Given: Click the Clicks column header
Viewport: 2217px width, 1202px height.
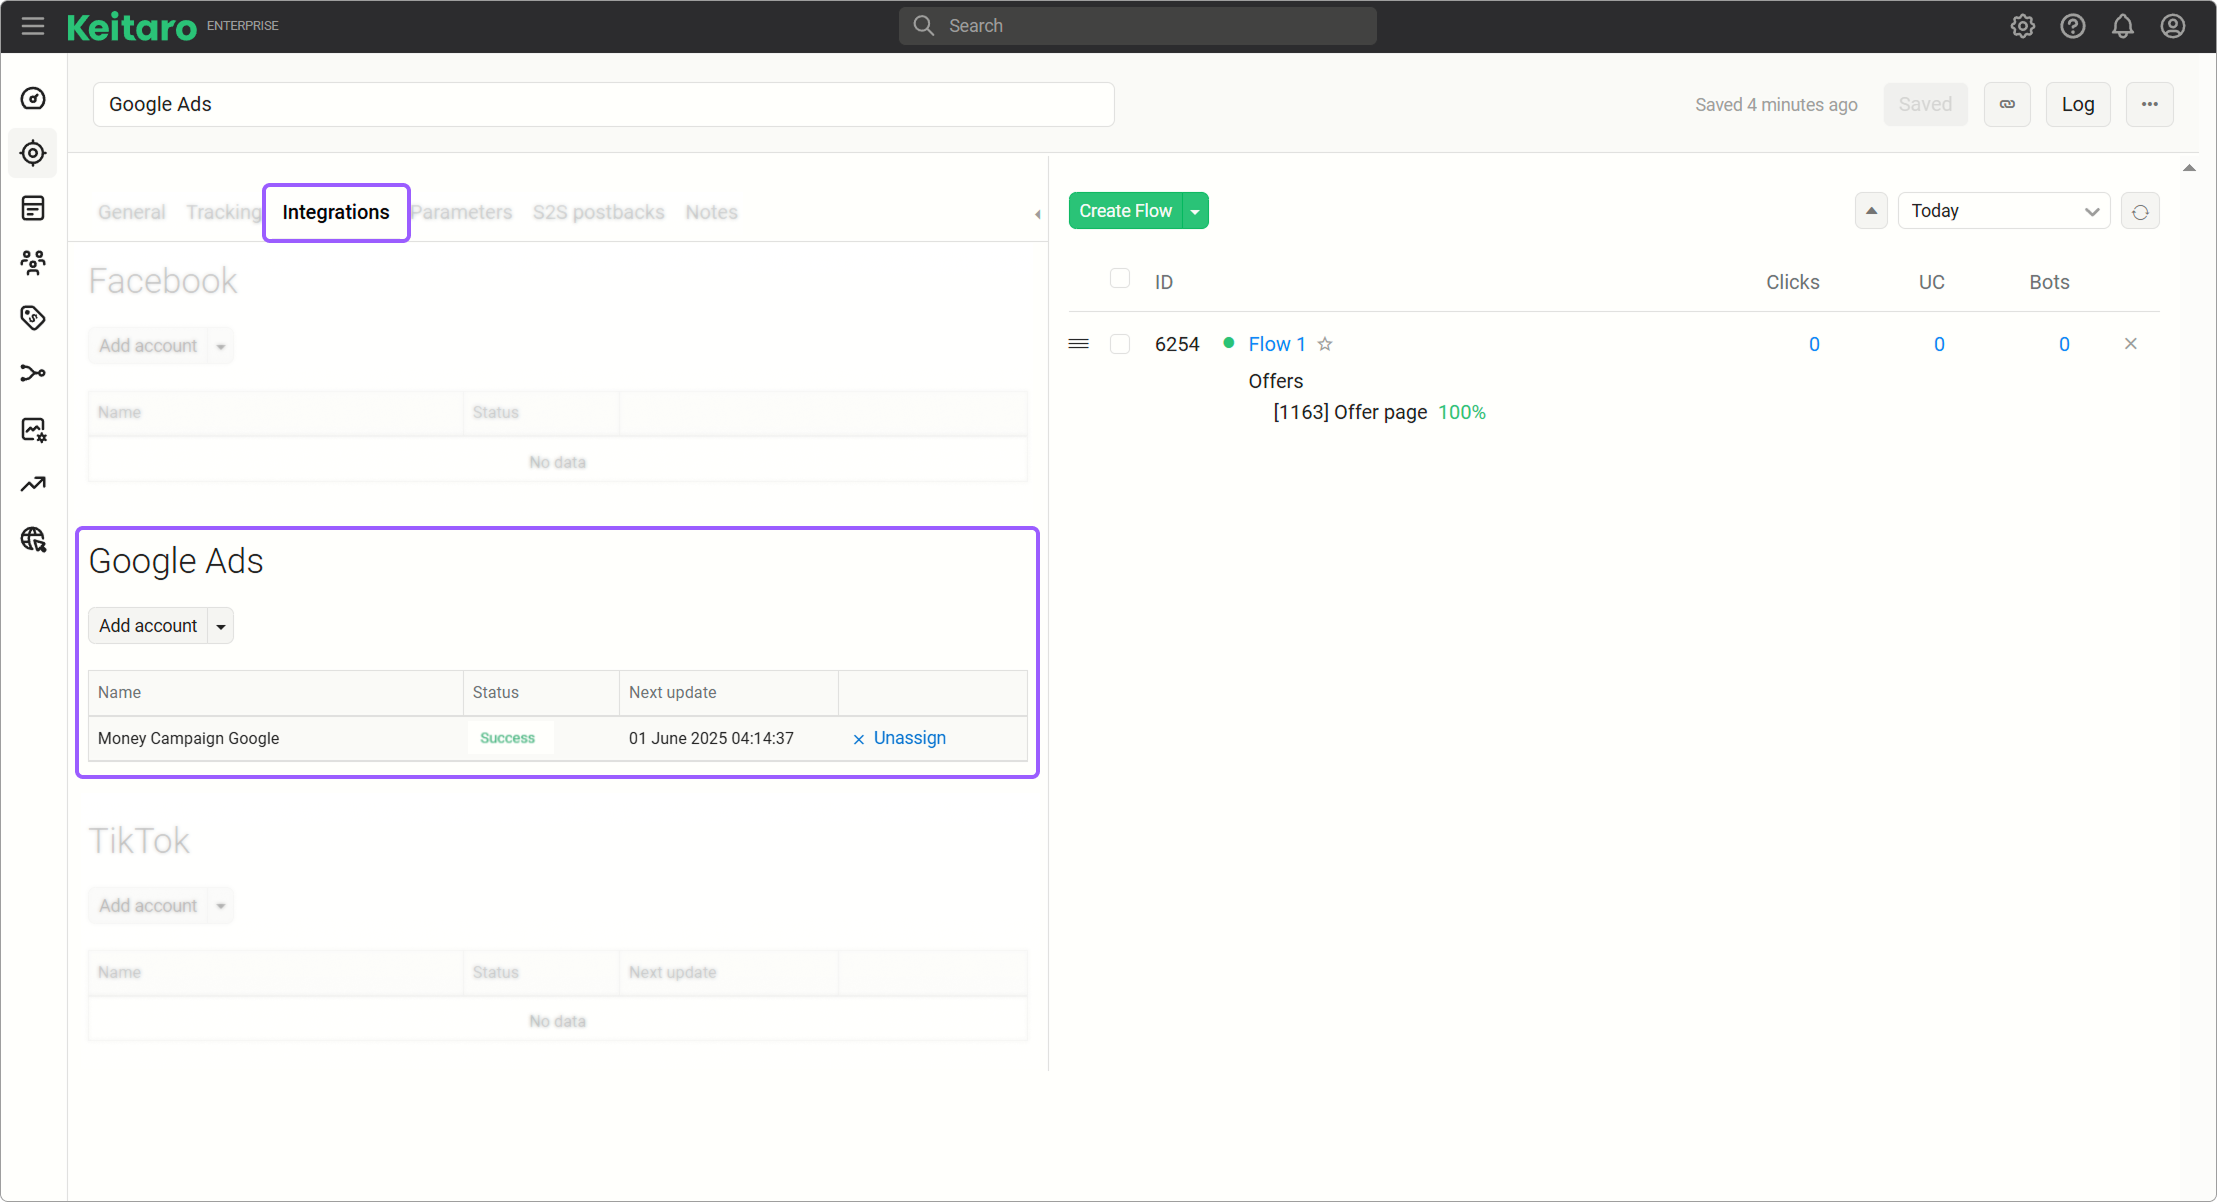Looking at the screenshot, I should 1793,282.
